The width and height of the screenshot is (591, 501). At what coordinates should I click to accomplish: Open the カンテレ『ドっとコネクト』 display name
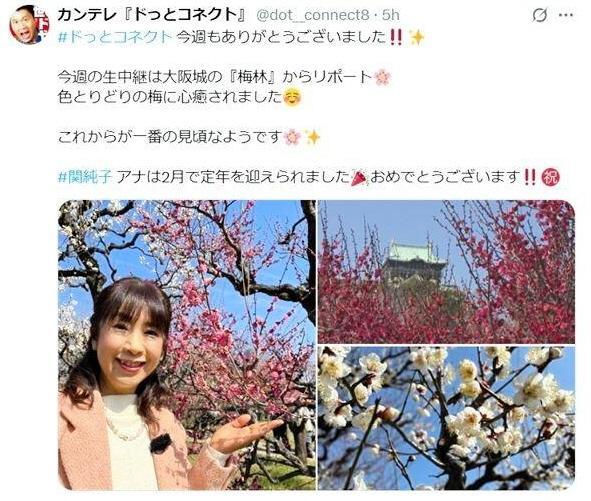coord(152,15)
